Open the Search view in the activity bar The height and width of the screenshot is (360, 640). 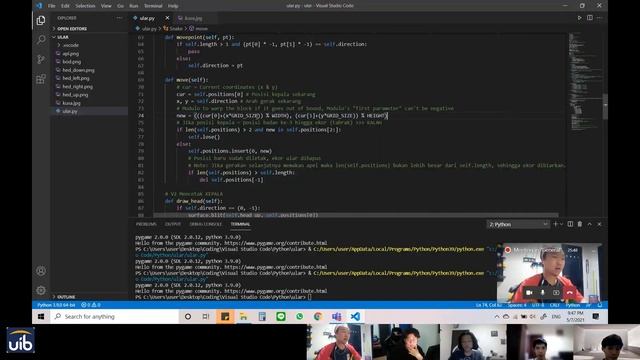click(41, 40)
